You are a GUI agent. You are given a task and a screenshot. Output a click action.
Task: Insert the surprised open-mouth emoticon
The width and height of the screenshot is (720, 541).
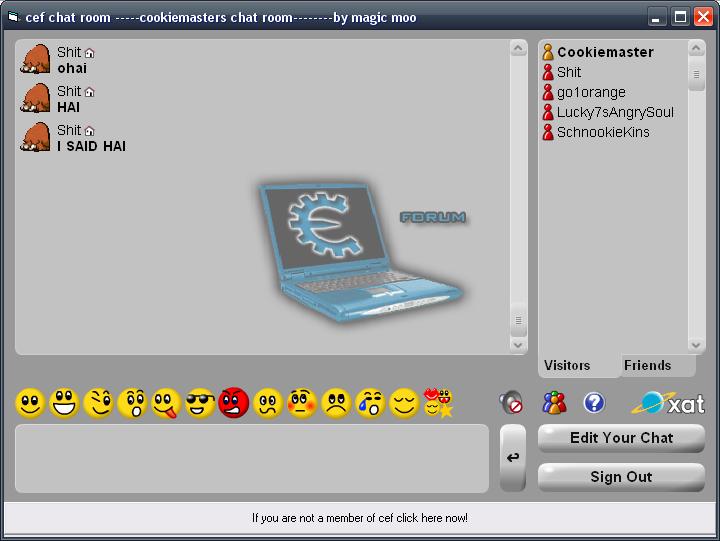point(132,404)
